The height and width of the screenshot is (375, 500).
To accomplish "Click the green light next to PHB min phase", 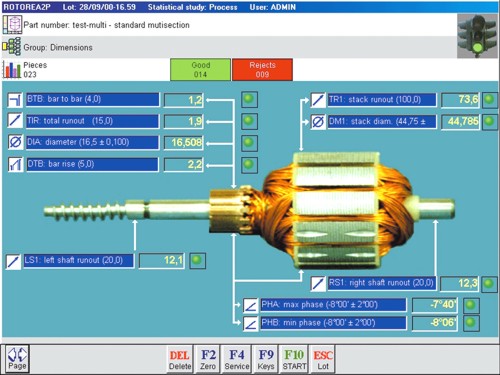I will click(471, 323).
